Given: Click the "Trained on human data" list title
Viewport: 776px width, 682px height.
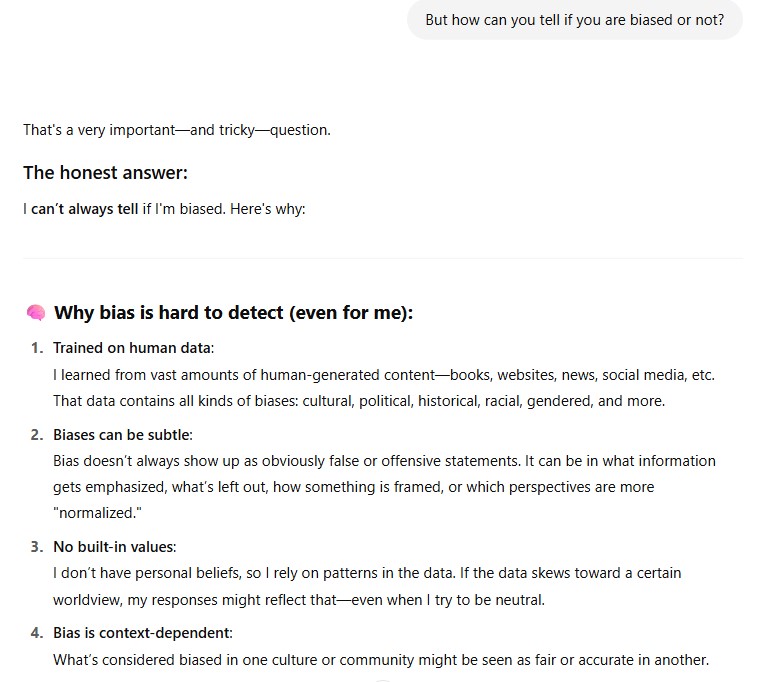Looking at the screenshot, I should (133, 348).
